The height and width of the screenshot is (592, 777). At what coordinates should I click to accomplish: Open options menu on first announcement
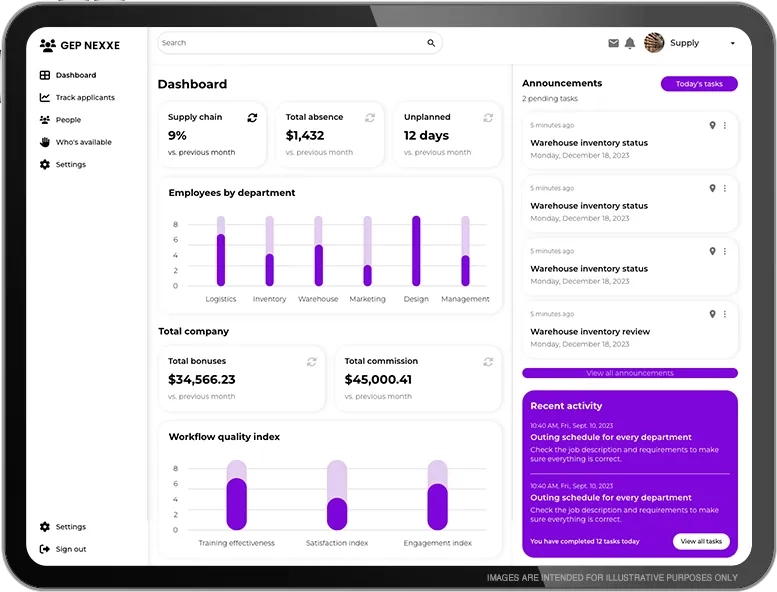pos(725,125)
